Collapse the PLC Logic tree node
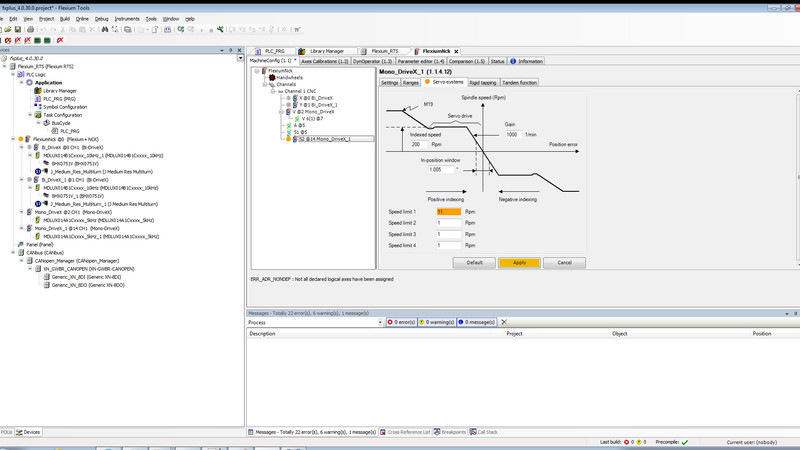This screenshot has width=800, height=450. point(13,75)
